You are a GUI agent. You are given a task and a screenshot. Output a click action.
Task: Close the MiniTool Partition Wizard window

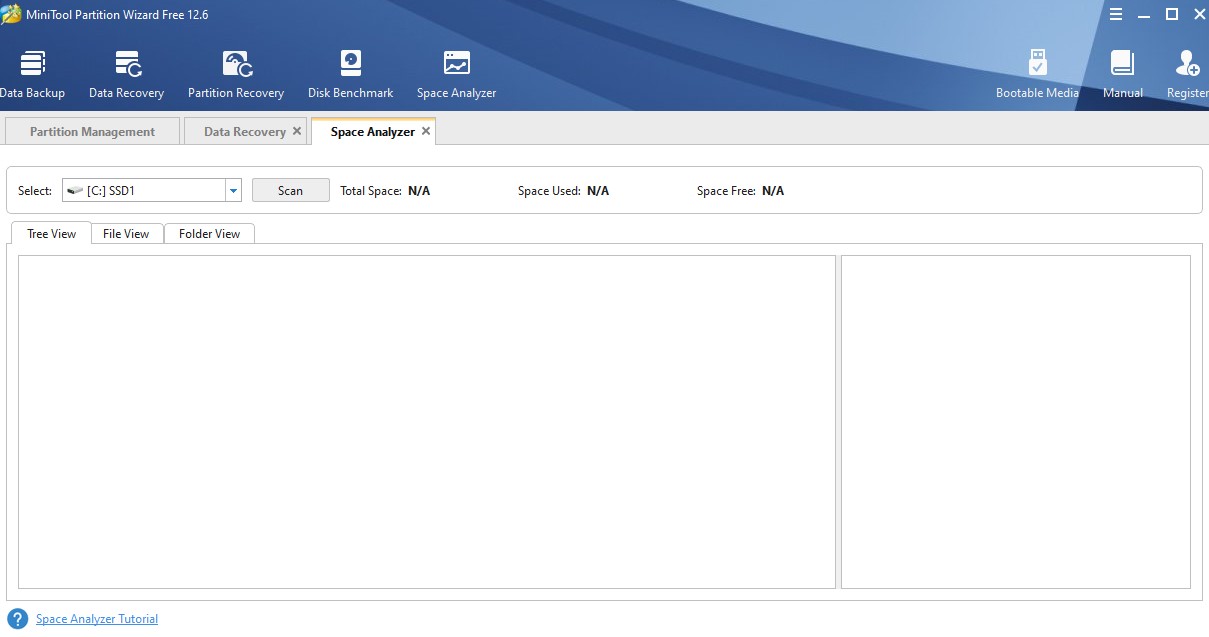pyautogui.click(x=1199, y=14)
